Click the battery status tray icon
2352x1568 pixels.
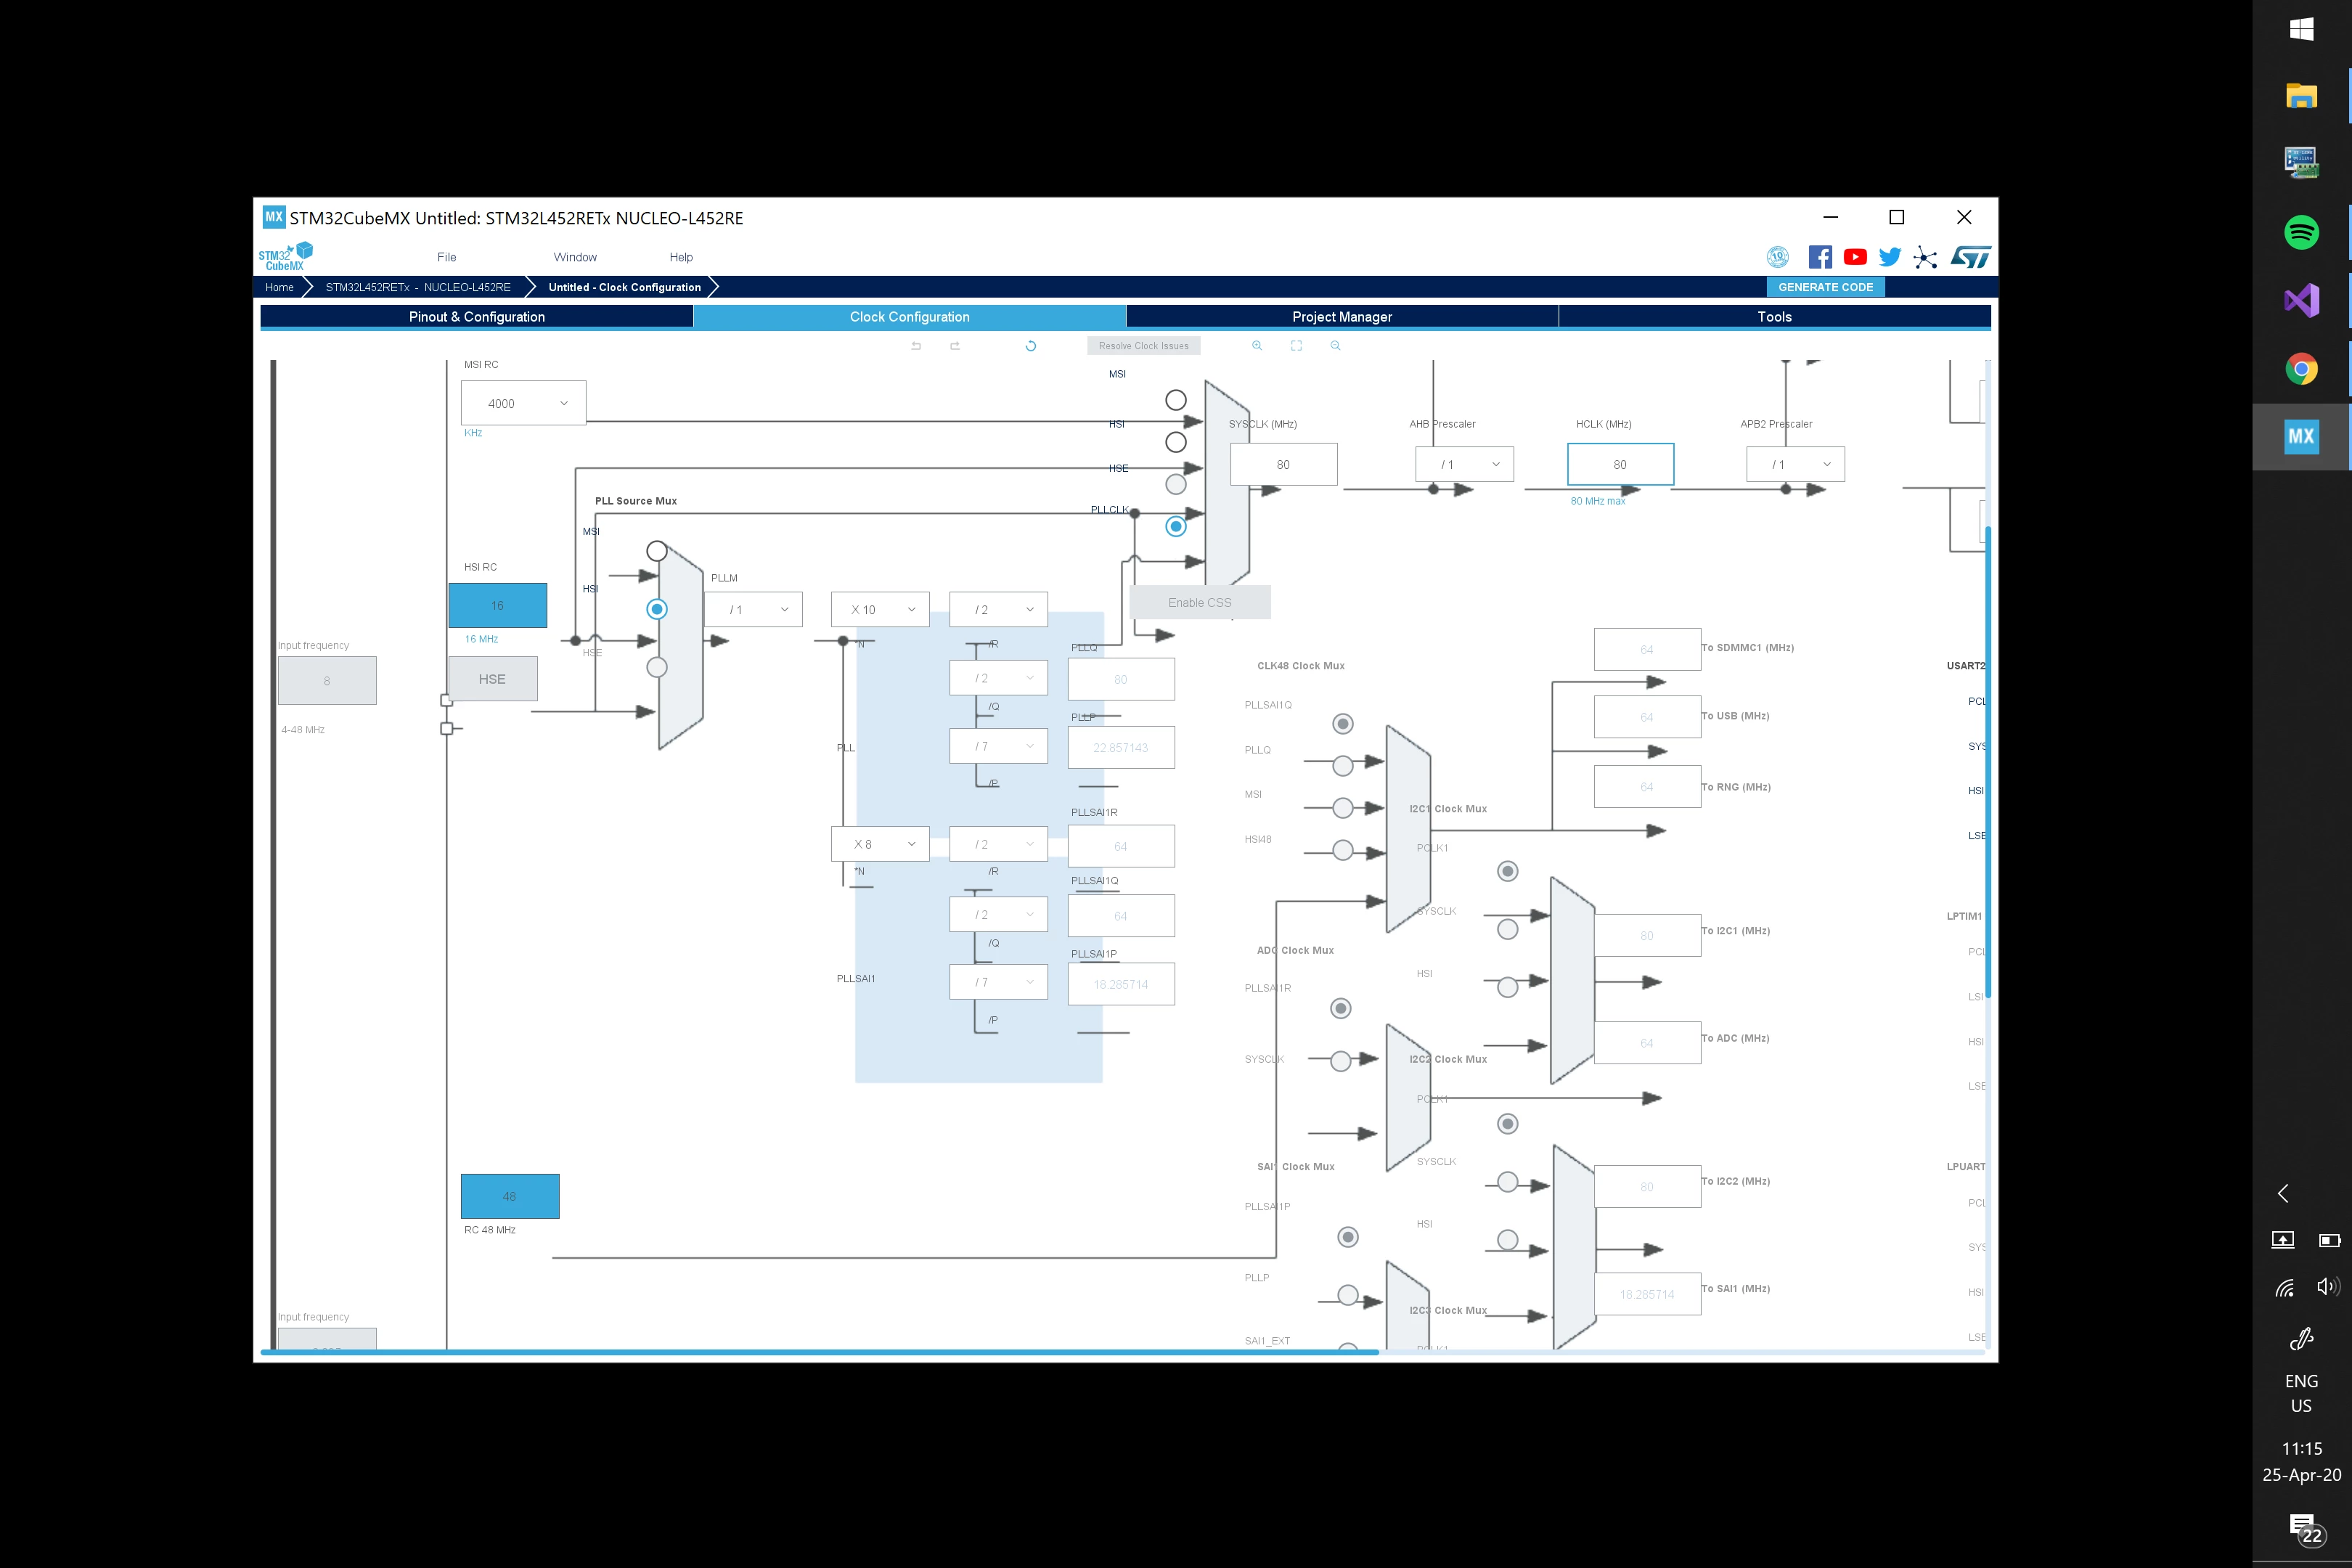pyautogui.click(x=2329, y=1240)
